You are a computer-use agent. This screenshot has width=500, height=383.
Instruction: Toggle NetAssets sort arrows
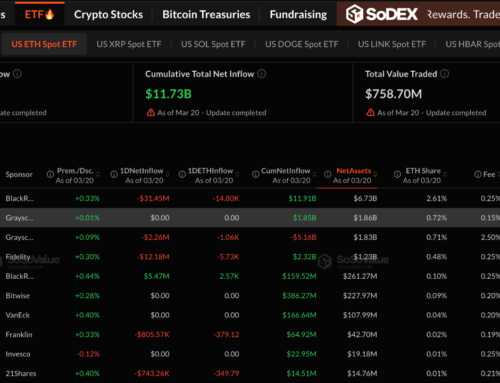pos(375,174)
